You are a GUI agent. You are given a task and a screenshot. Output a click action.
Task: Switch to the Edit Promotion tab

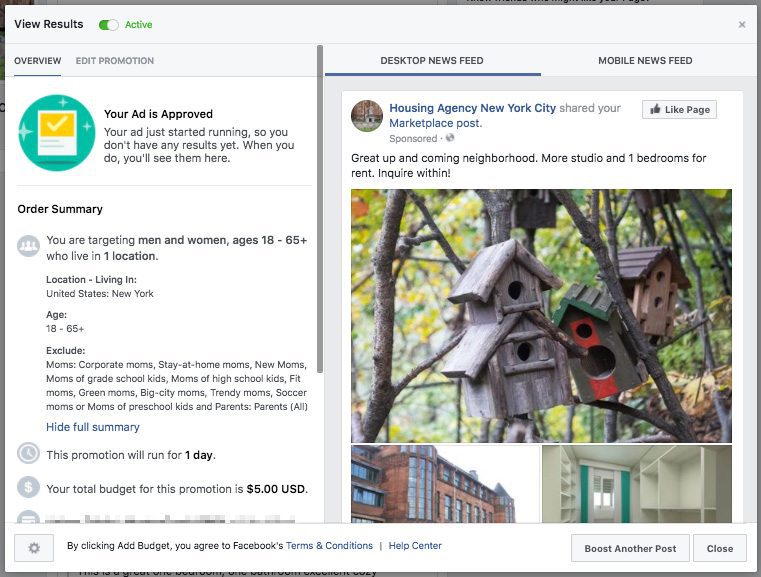115,61
